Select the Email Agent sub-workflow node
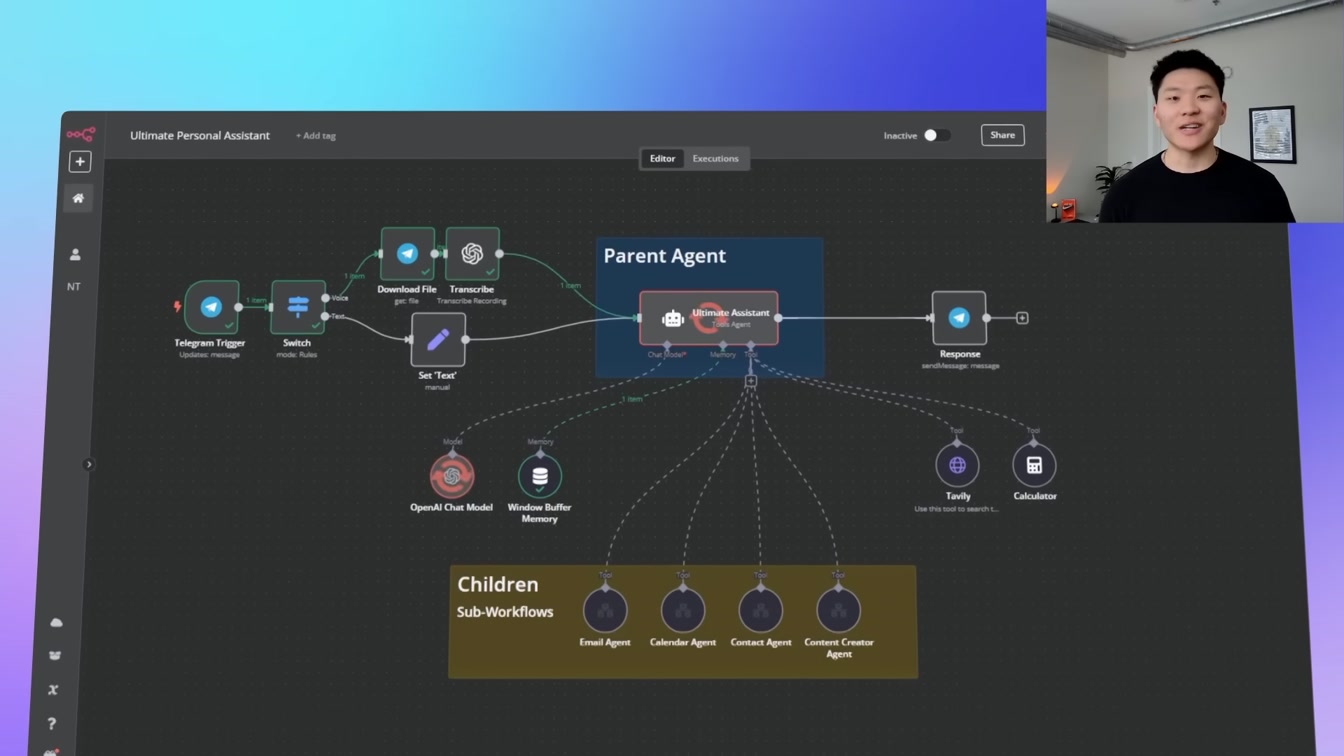This screenshot has width=1344, height=756. tap(605, 610)
